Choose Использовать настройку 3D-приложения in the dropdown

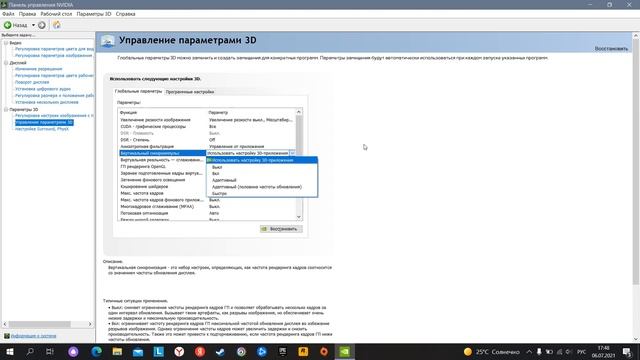[x=262, y=160]
